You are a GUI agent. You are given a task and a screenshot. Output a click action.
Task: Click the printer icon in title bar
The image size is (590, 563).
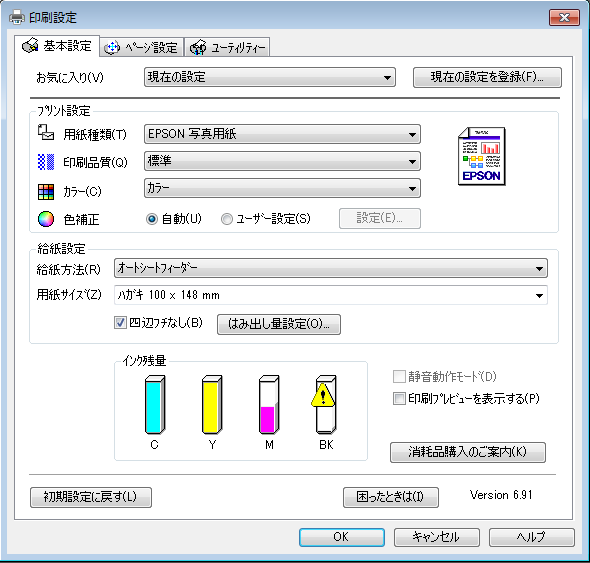[x=17, y=17]
